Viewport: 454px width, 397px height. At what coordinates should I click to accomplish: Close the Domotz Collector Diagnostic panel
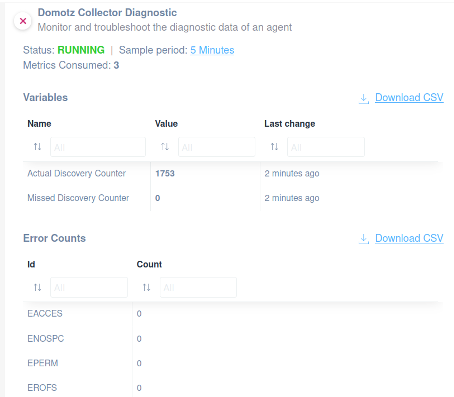23,21
